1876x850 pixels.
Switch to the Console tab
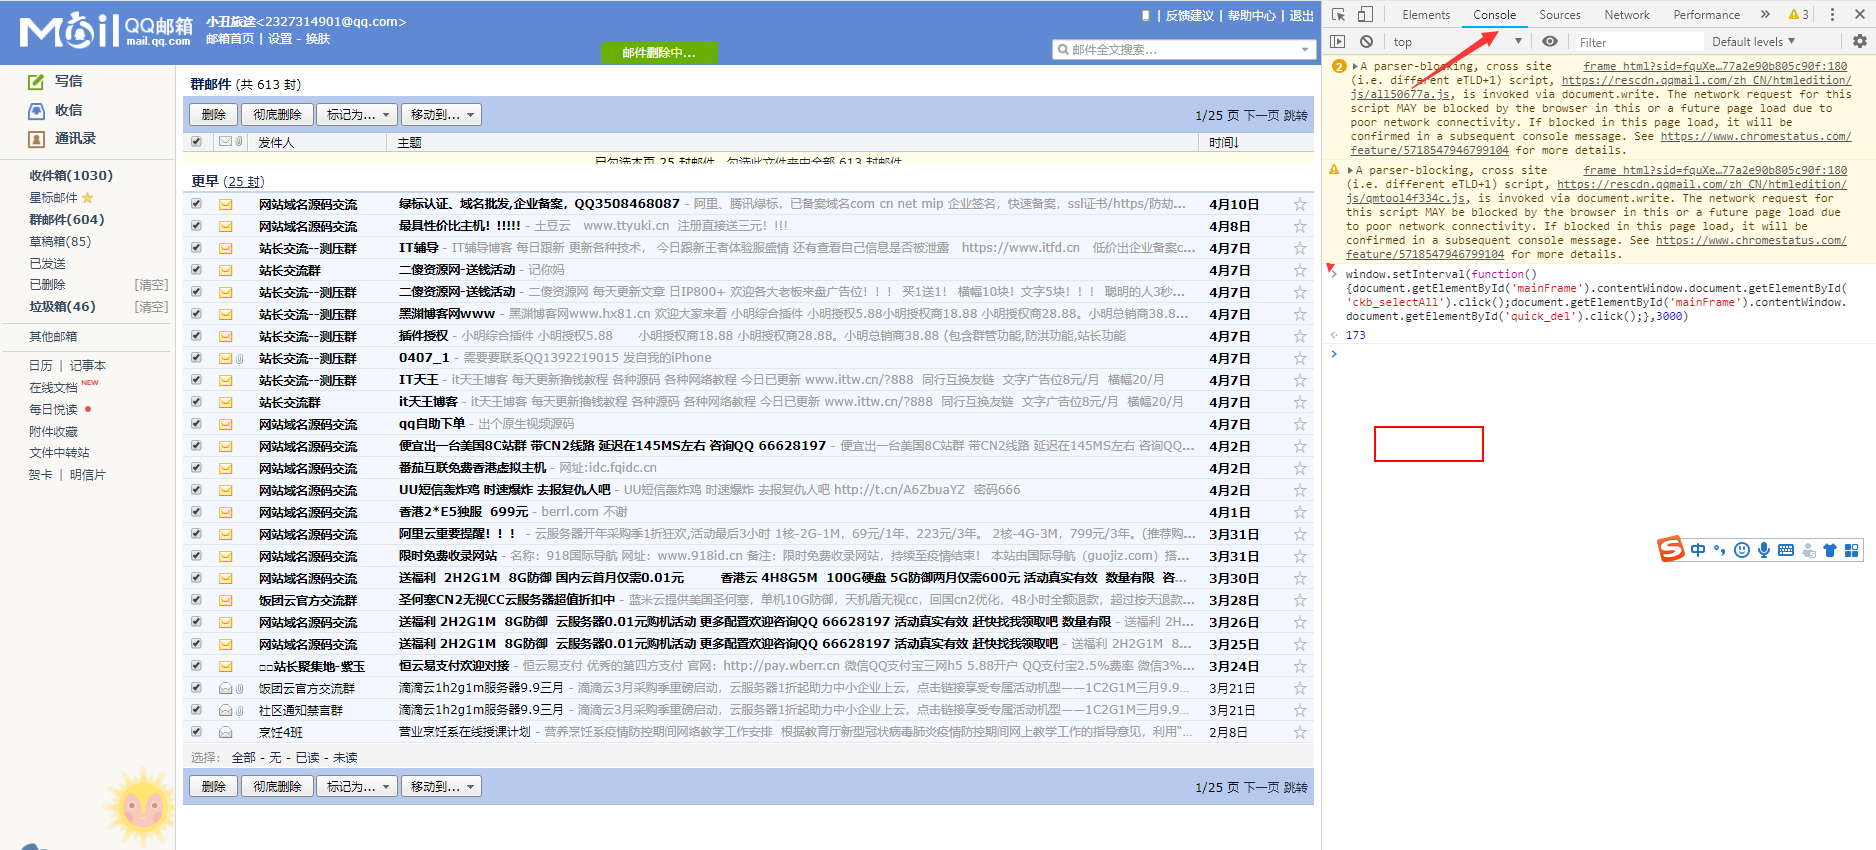(x=1494, y=15)
